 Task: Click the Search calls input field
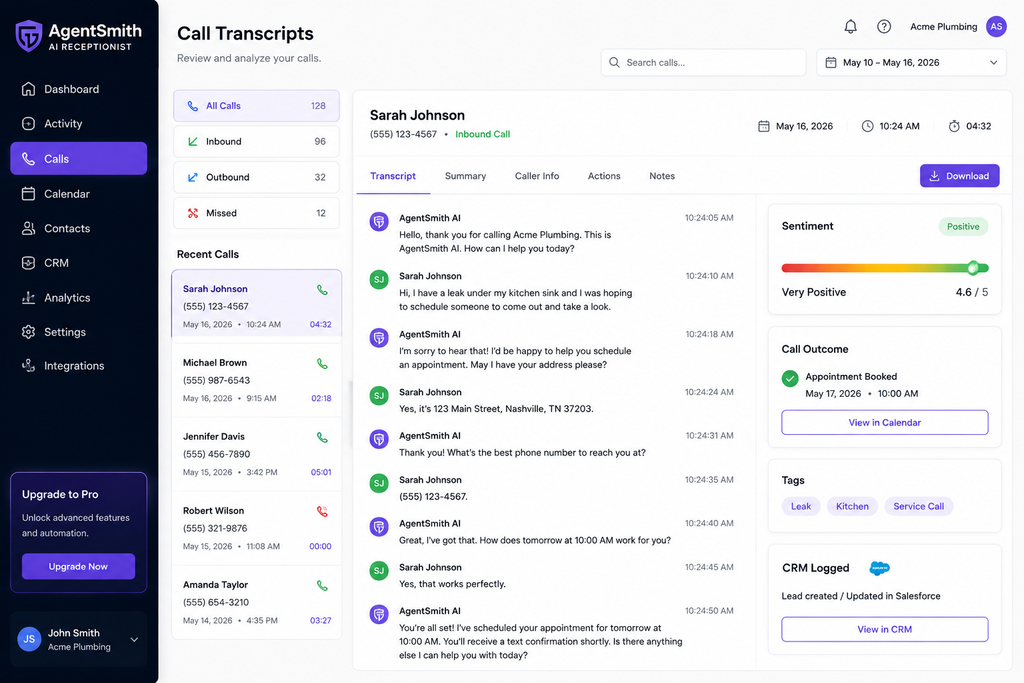tap(703, 63)
